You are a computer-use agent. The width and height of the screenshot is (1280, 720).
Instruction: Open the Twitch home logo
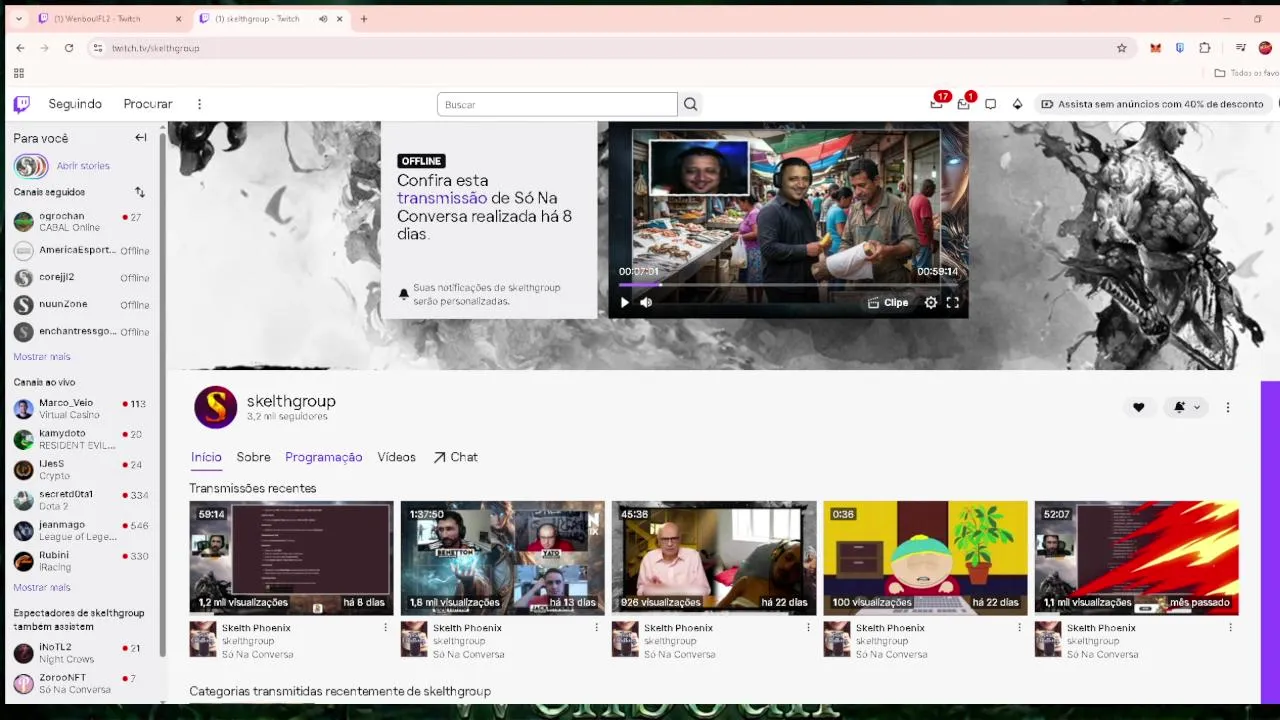point(21,104)
